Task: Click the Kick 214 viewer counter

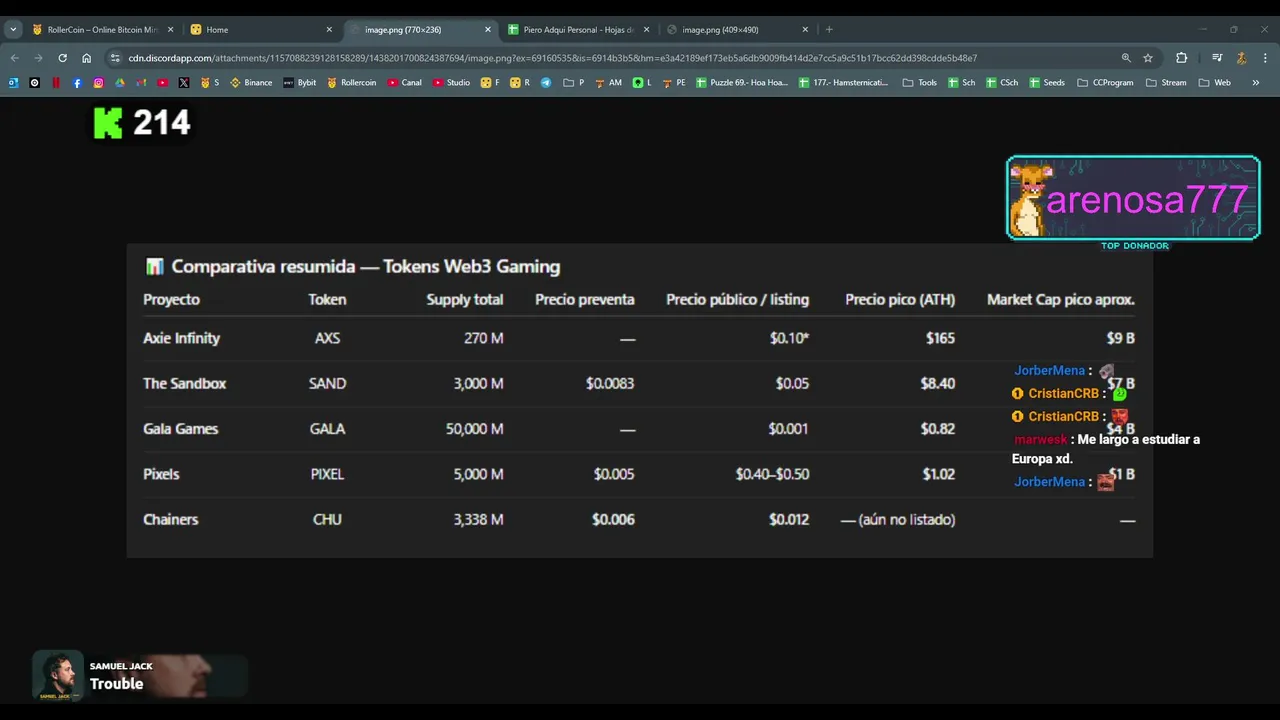Action: 141,123
